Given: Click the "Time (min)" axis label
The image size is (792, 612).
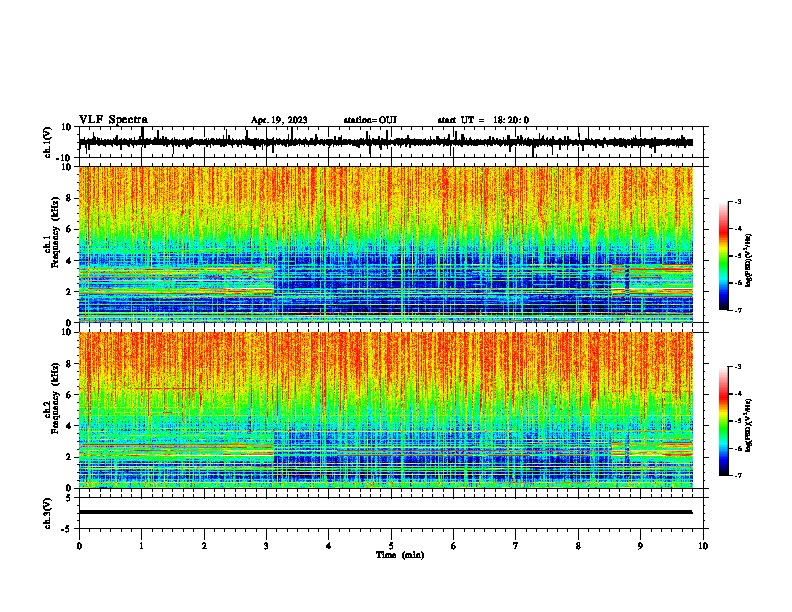Looking at the screenshot, I should pos(400,555).
